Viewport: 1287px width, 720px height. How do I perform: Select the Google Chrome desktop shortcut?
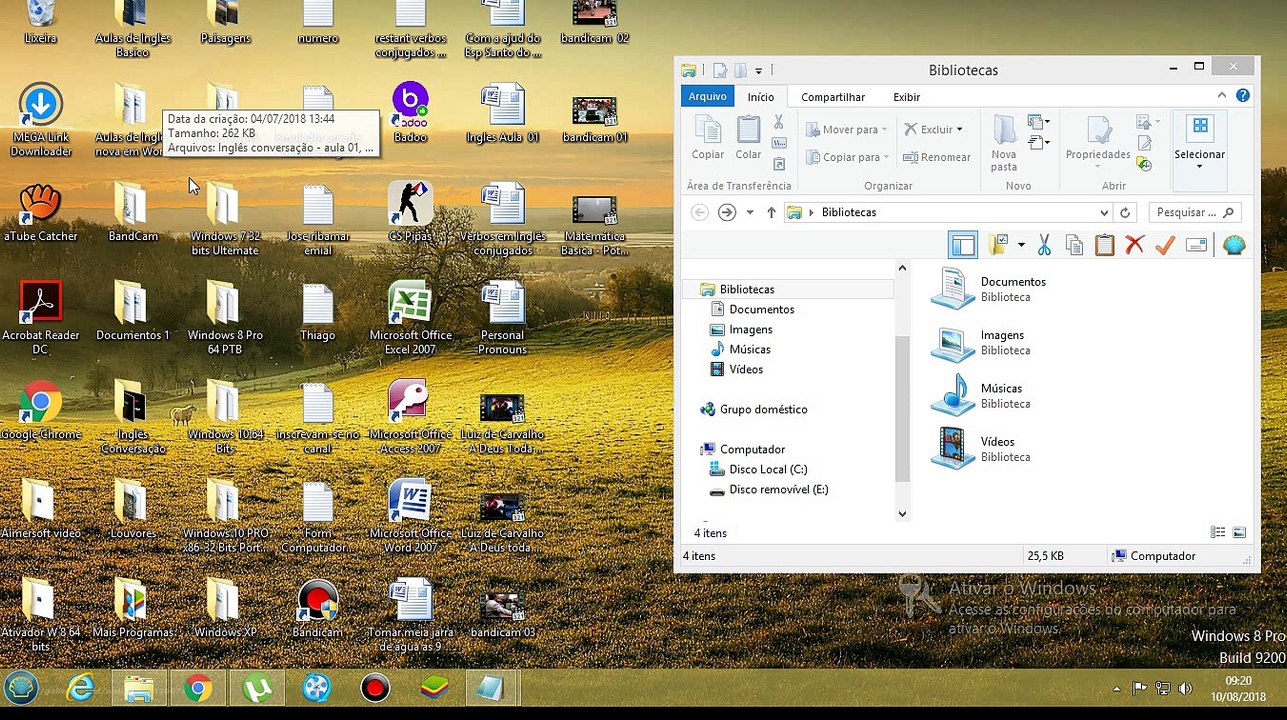pyautogui.click(x=41, y=411)
